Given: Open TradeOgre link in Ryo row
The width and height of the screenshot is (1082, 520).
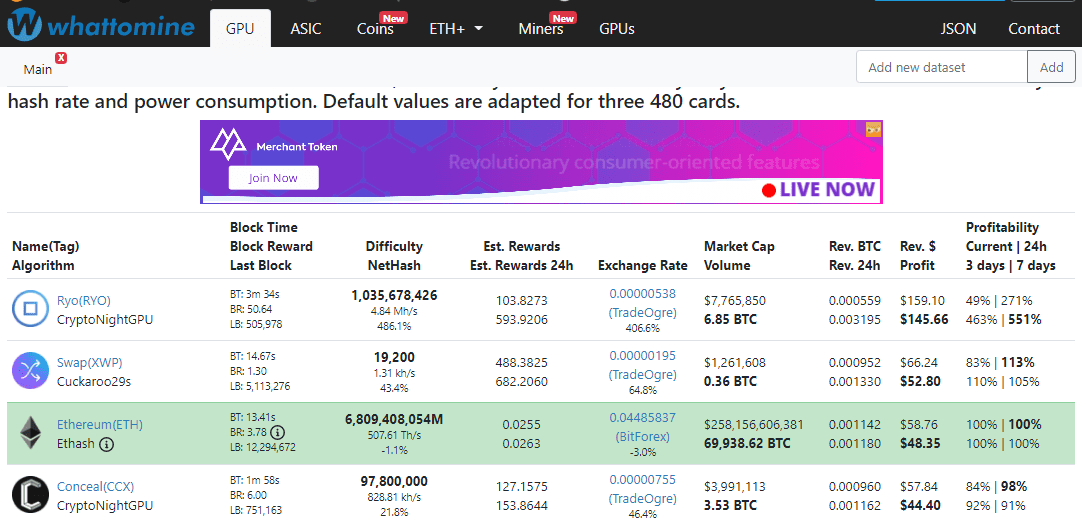Looking at the screenshot, I should click(x=642, y=312).
